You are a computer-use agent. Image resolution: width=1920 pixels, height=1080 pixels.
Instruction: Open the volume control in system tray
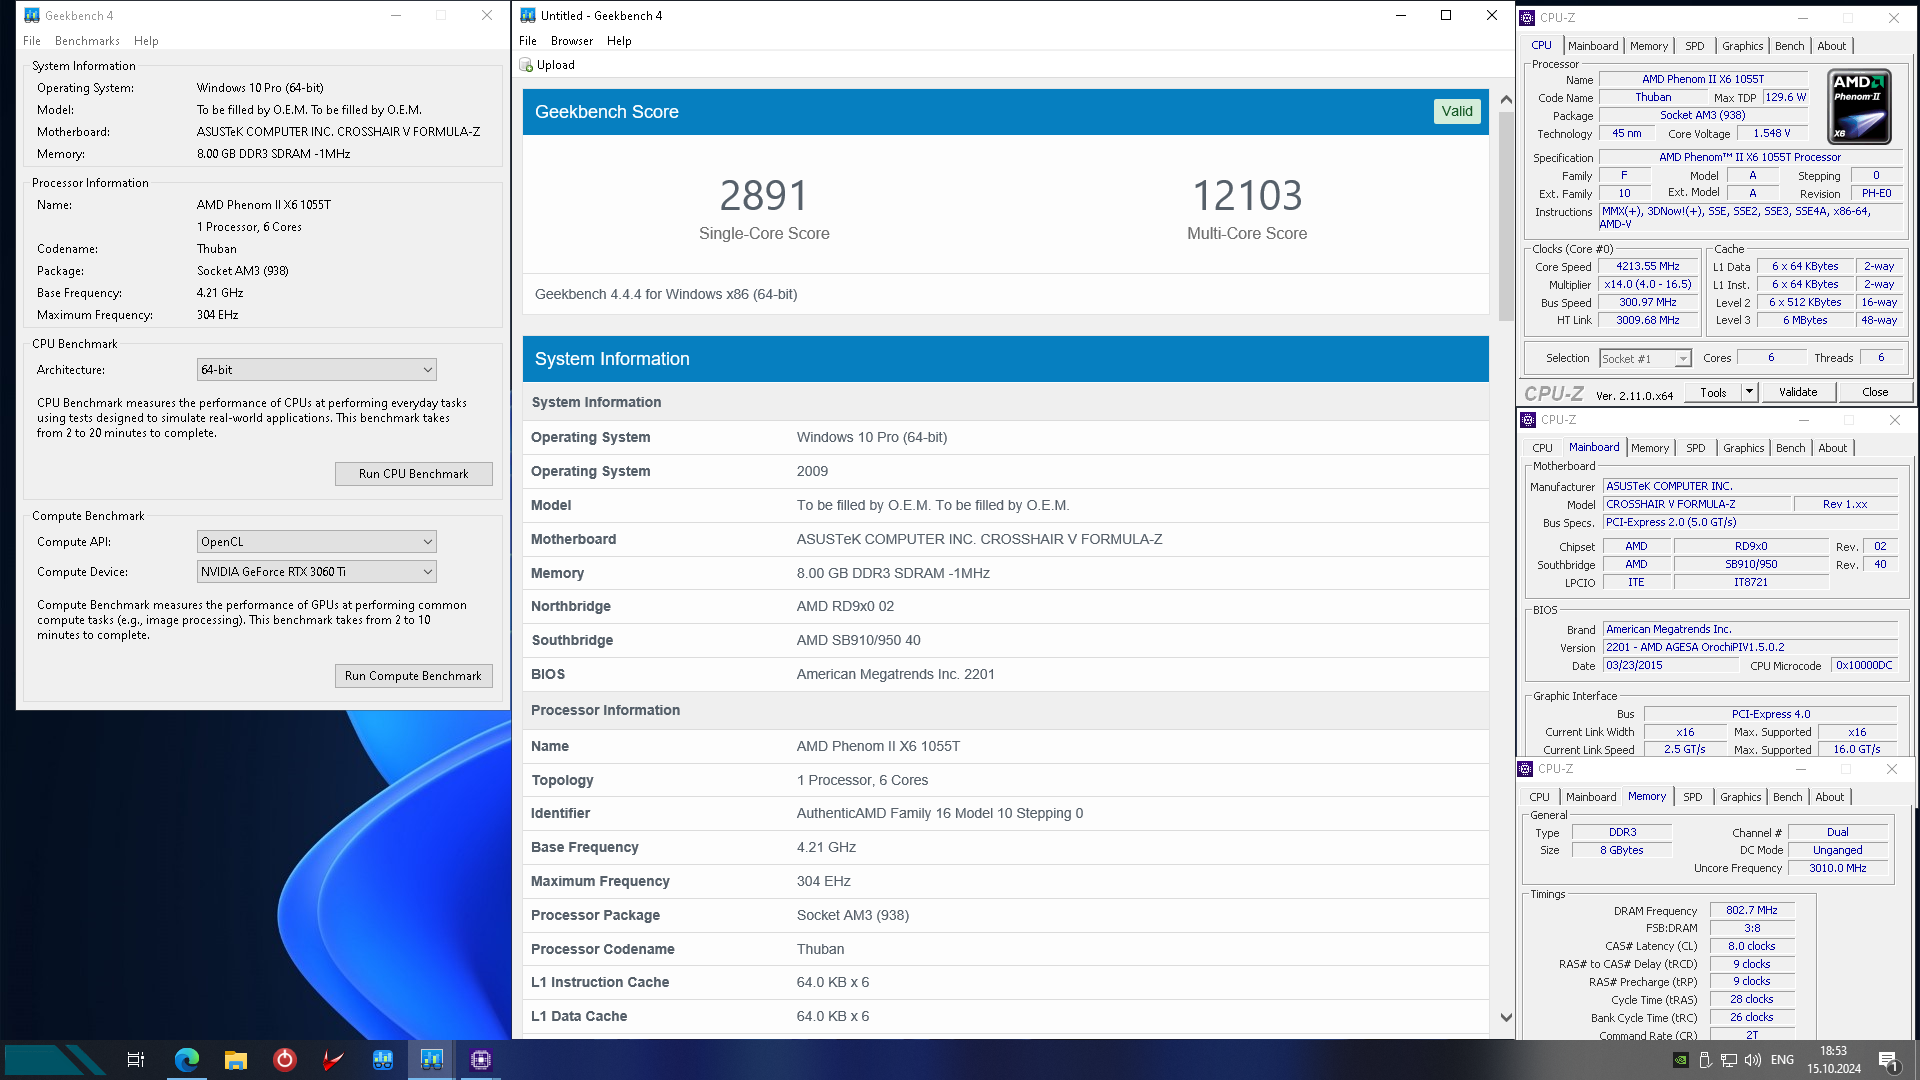[1753, 1060]
